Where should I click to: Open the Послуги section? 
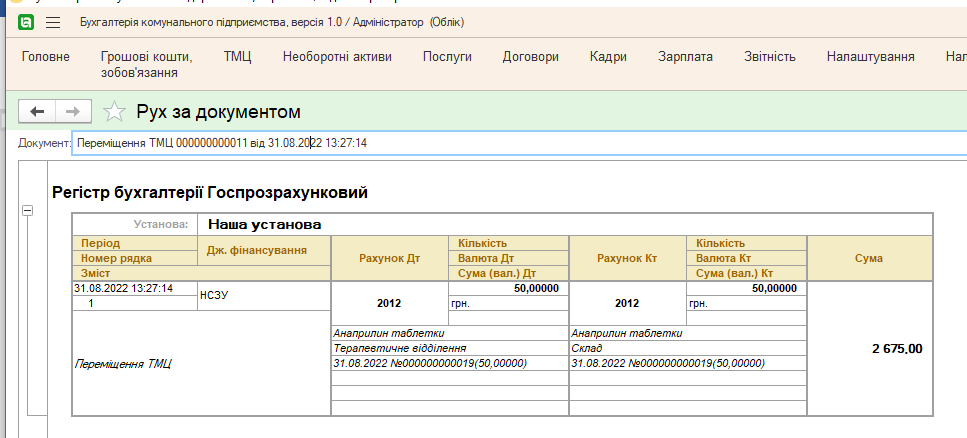[447, 57]
